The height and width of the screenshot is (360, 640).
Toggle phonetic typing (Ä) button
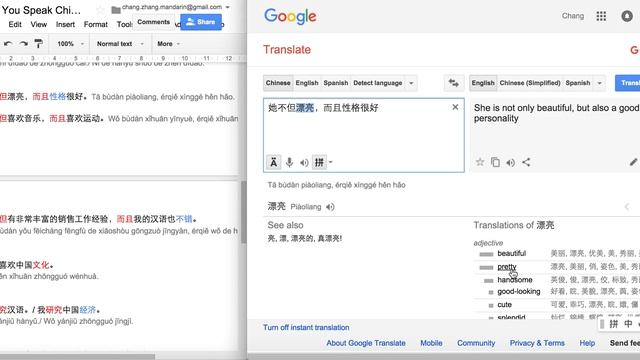click(273, 162)
